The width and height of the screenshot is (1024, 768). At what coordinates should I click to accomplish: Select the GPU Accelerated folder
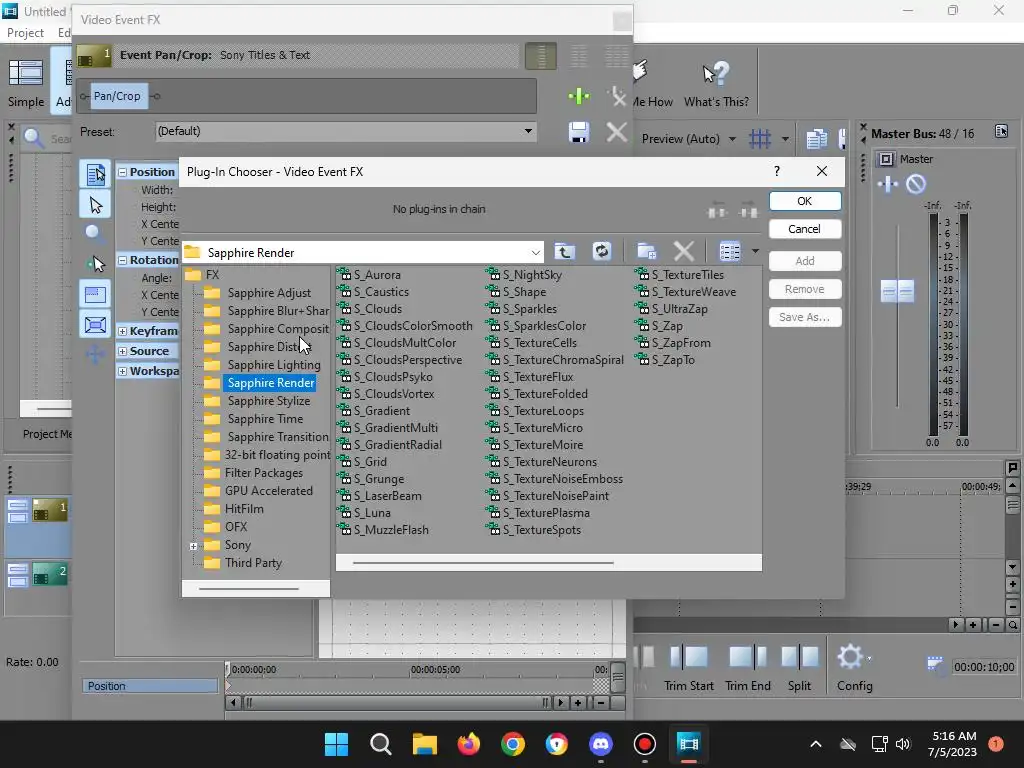pos(268,491)
